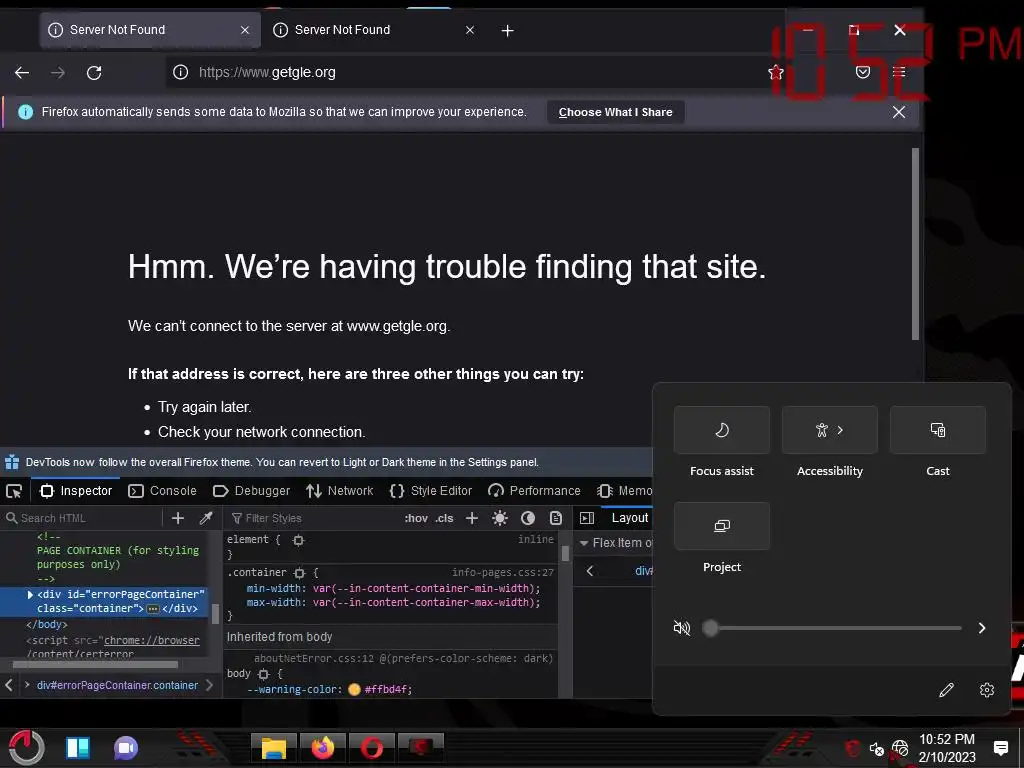This screenshot has height=768, width=1024.
Task: Expand the errorPageContainer div node
Action: 30,595
